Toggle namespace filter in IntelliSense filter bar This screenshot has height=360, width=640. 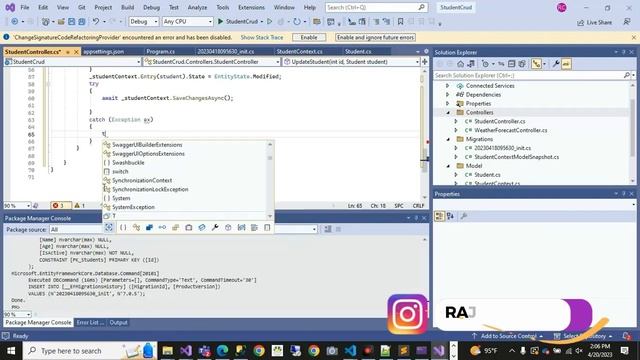pos(123,227)
